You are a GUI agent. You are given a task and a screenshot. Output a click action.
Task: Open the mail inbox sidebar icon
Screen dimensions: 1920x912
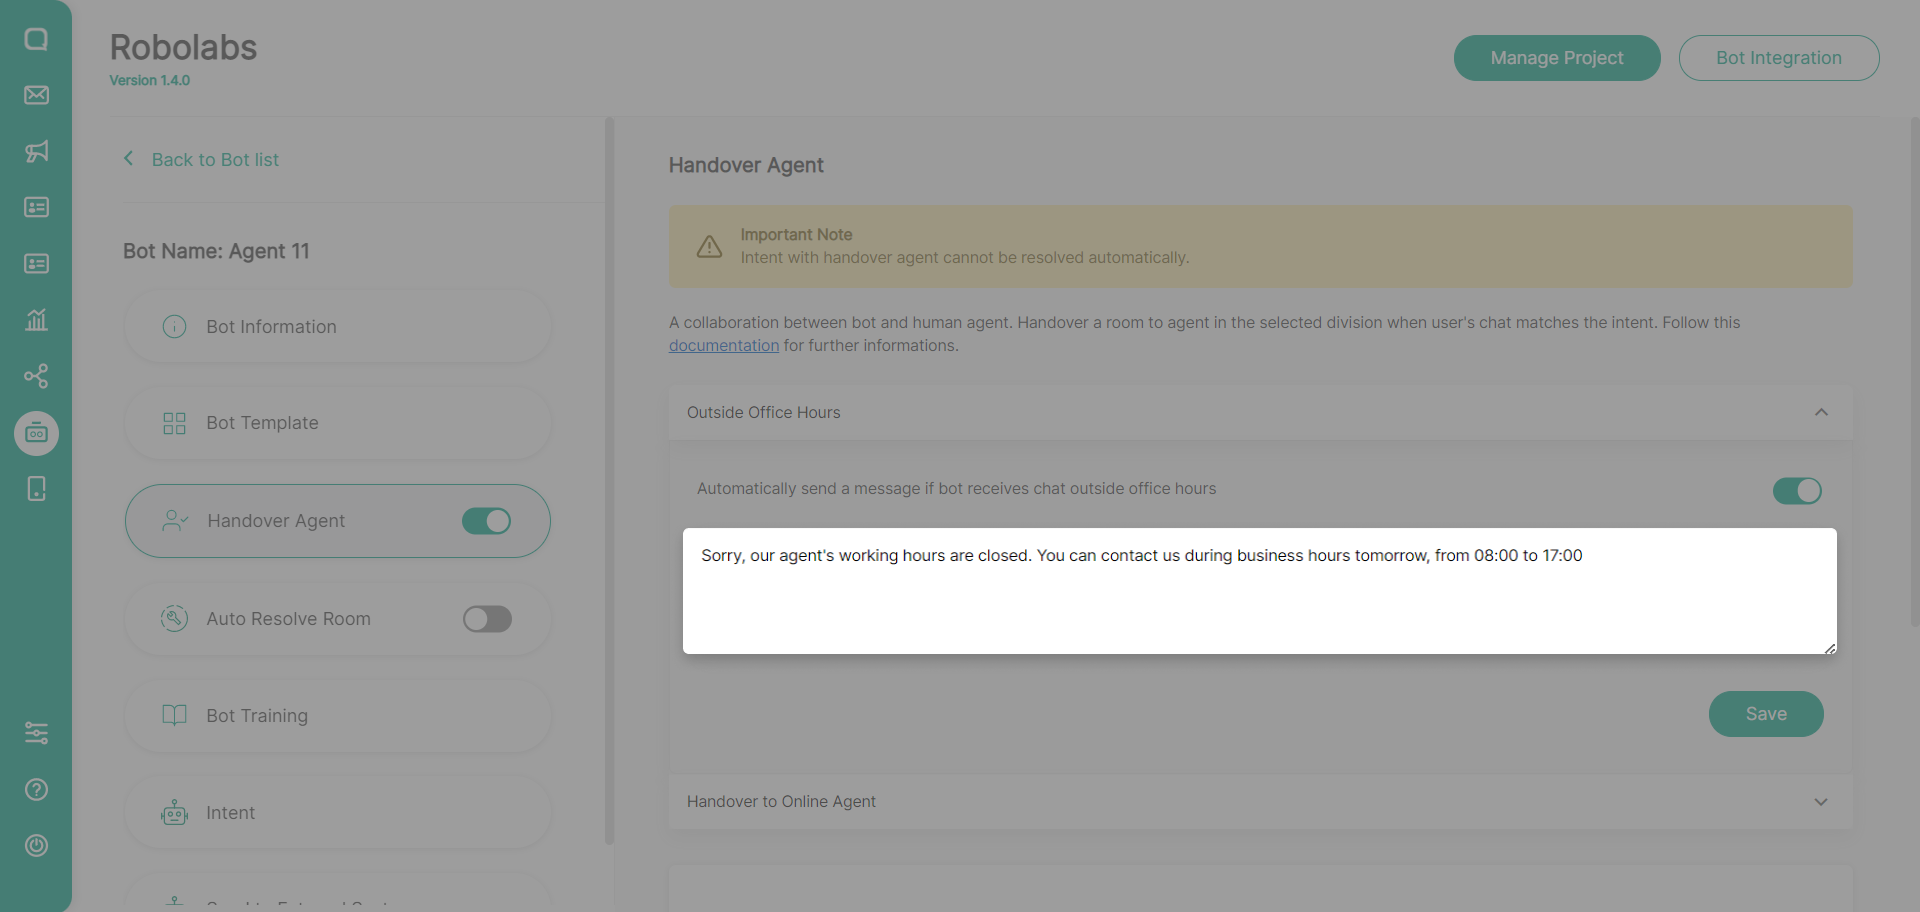[36, 95]
